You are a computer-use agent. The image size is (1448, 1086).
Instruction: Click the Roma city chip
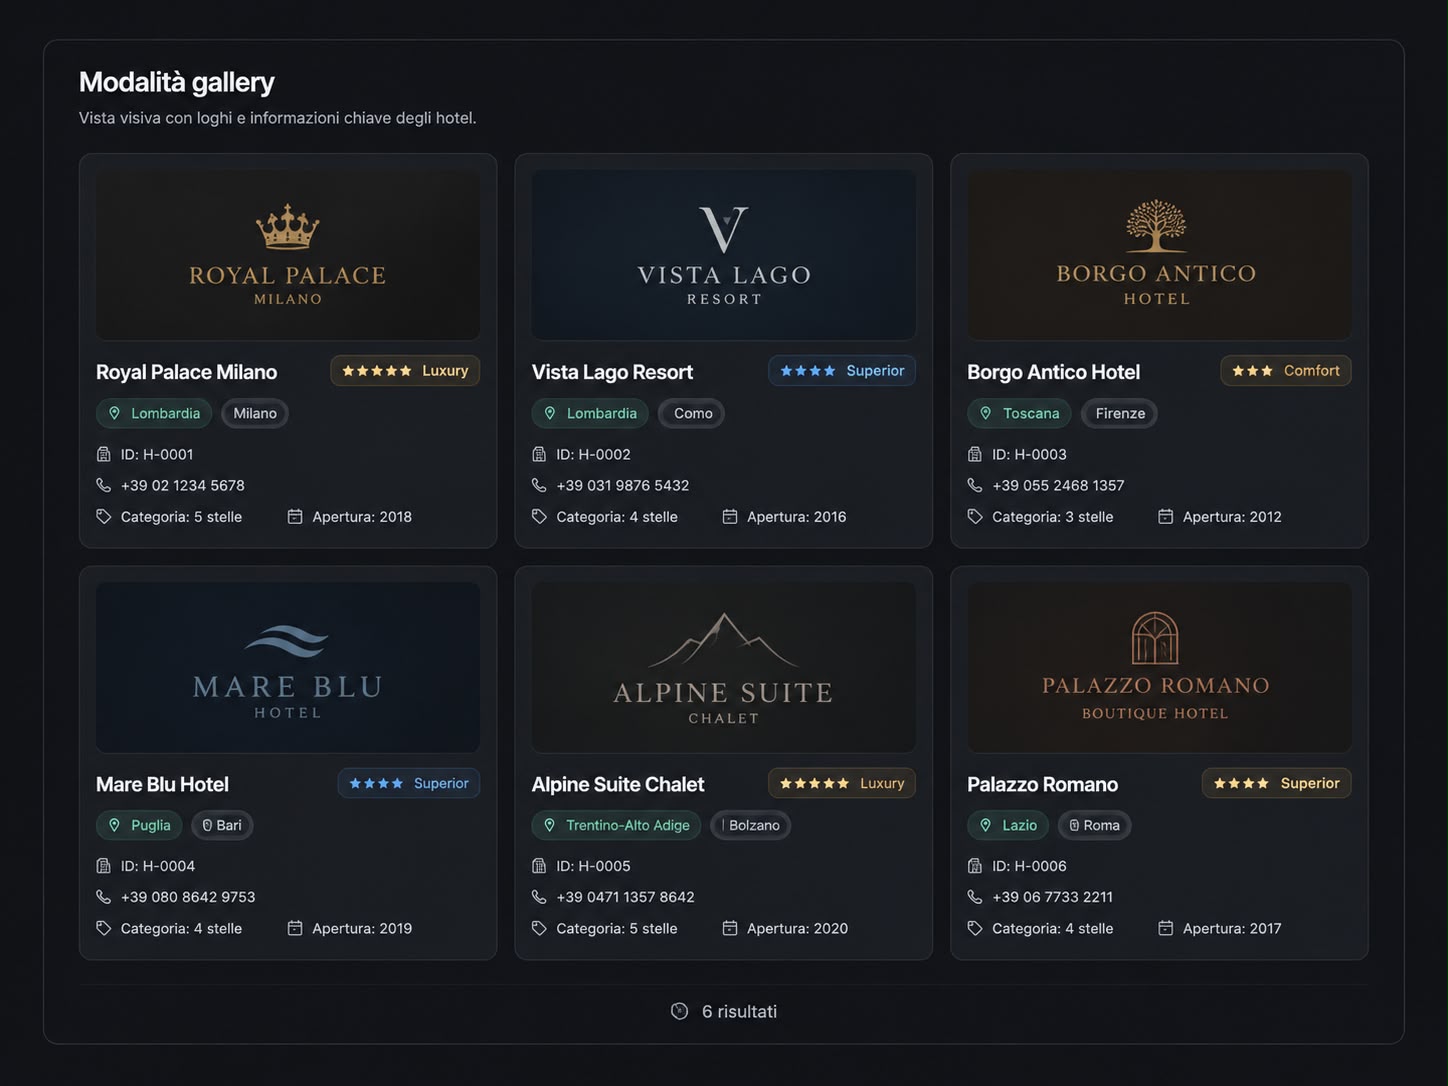click(x=1094, y=825)
